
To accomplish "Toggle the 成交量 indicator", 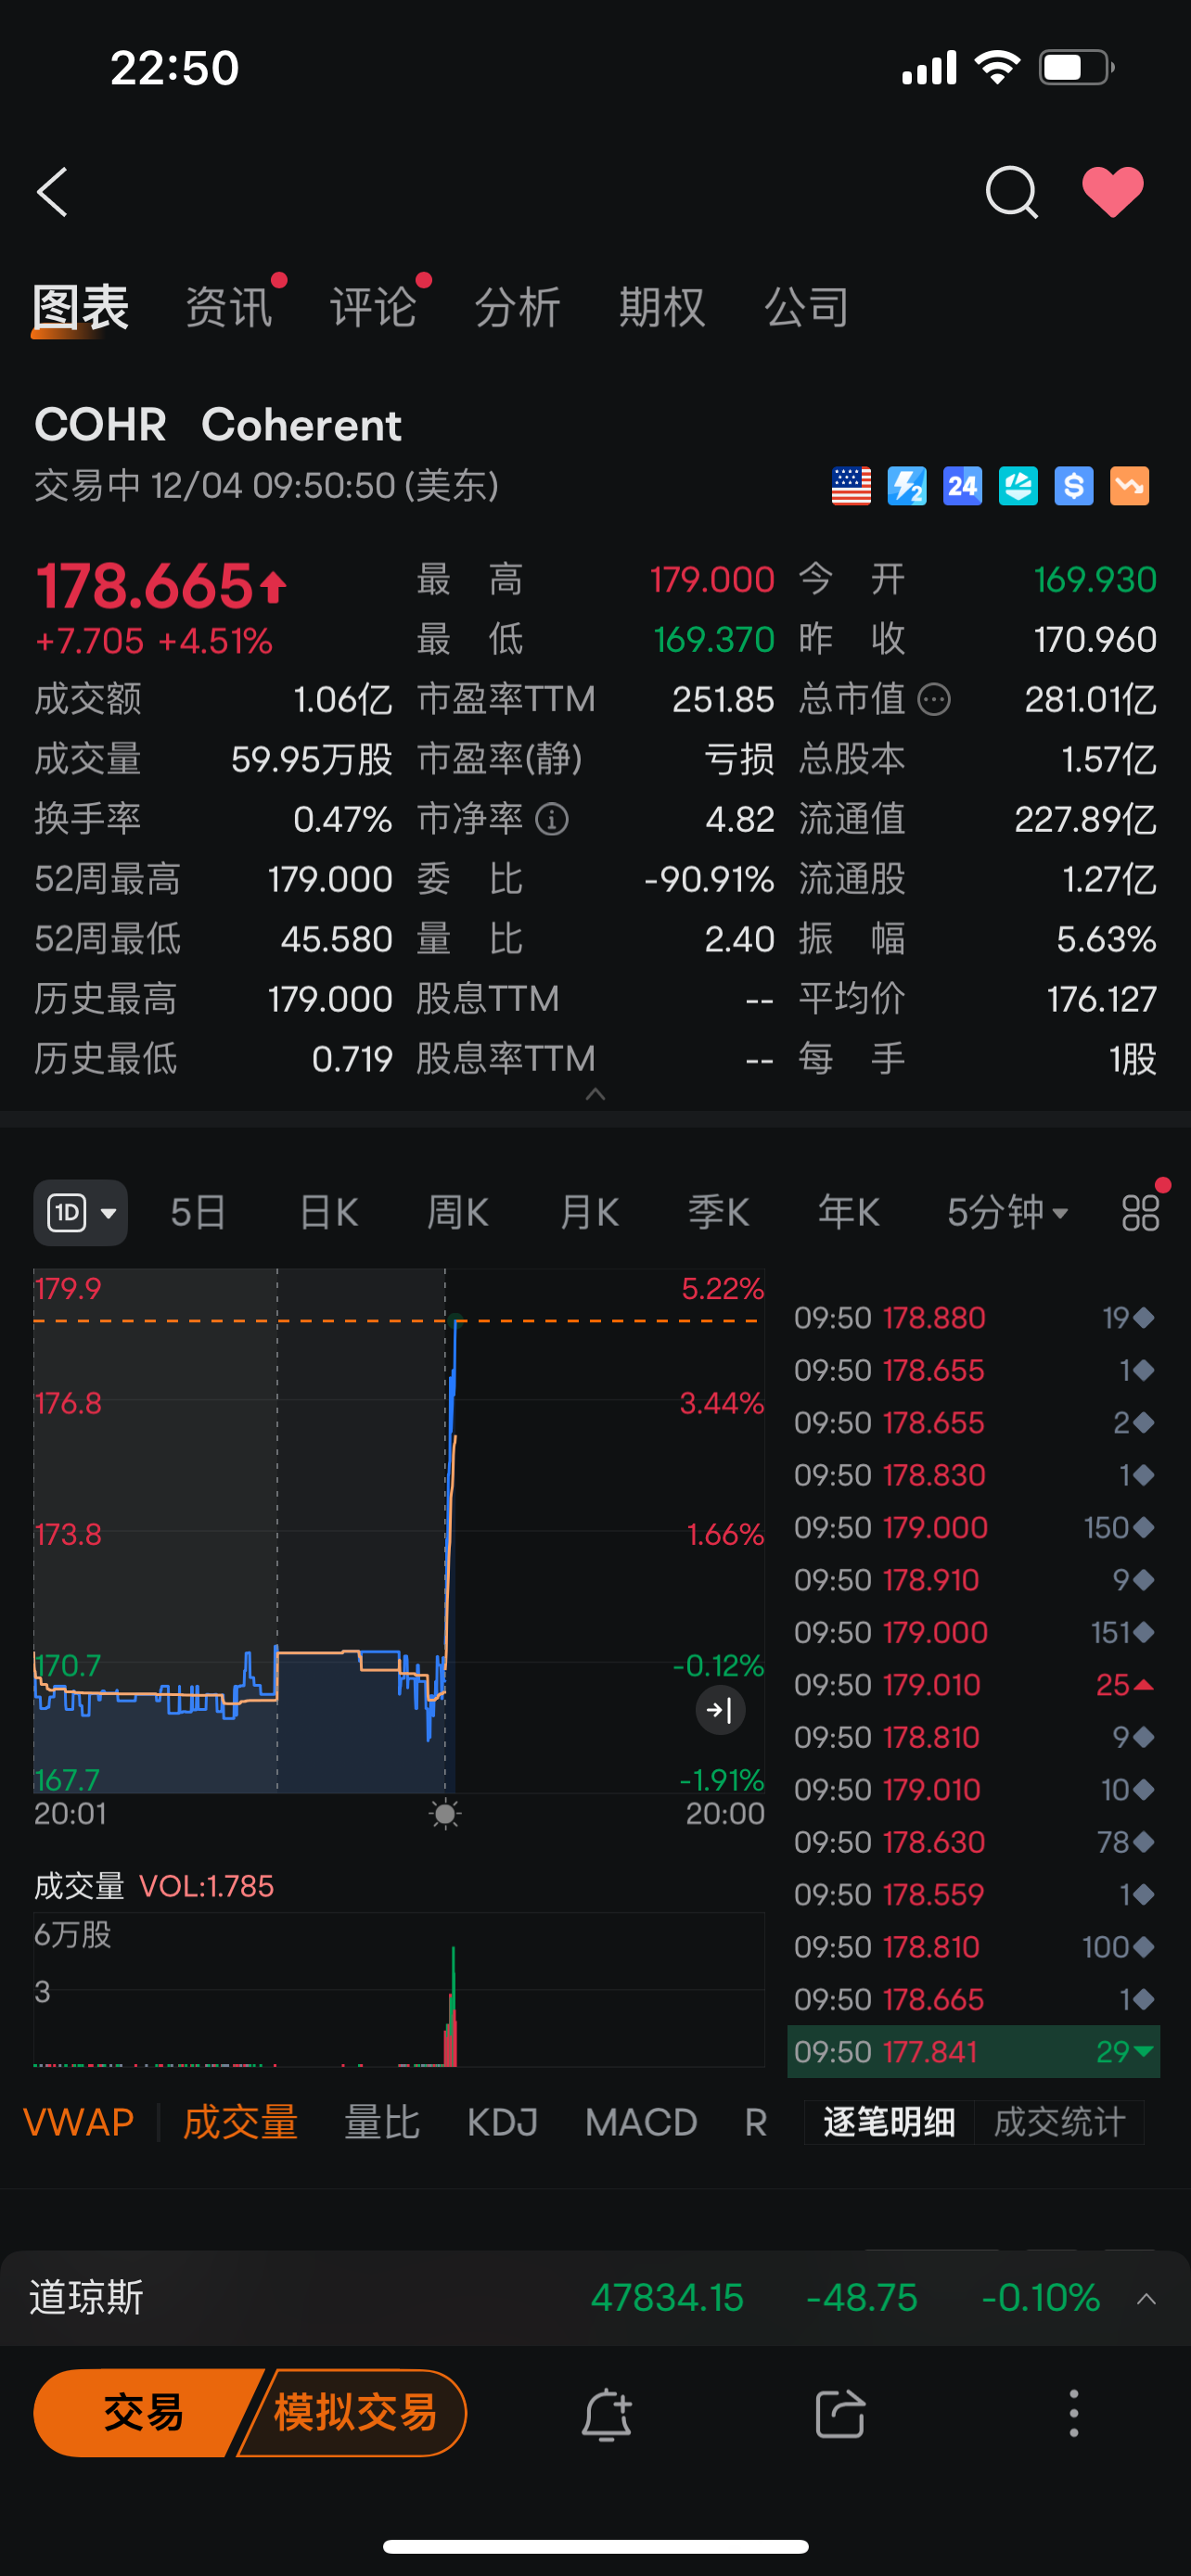I will tap(241, 2122).
